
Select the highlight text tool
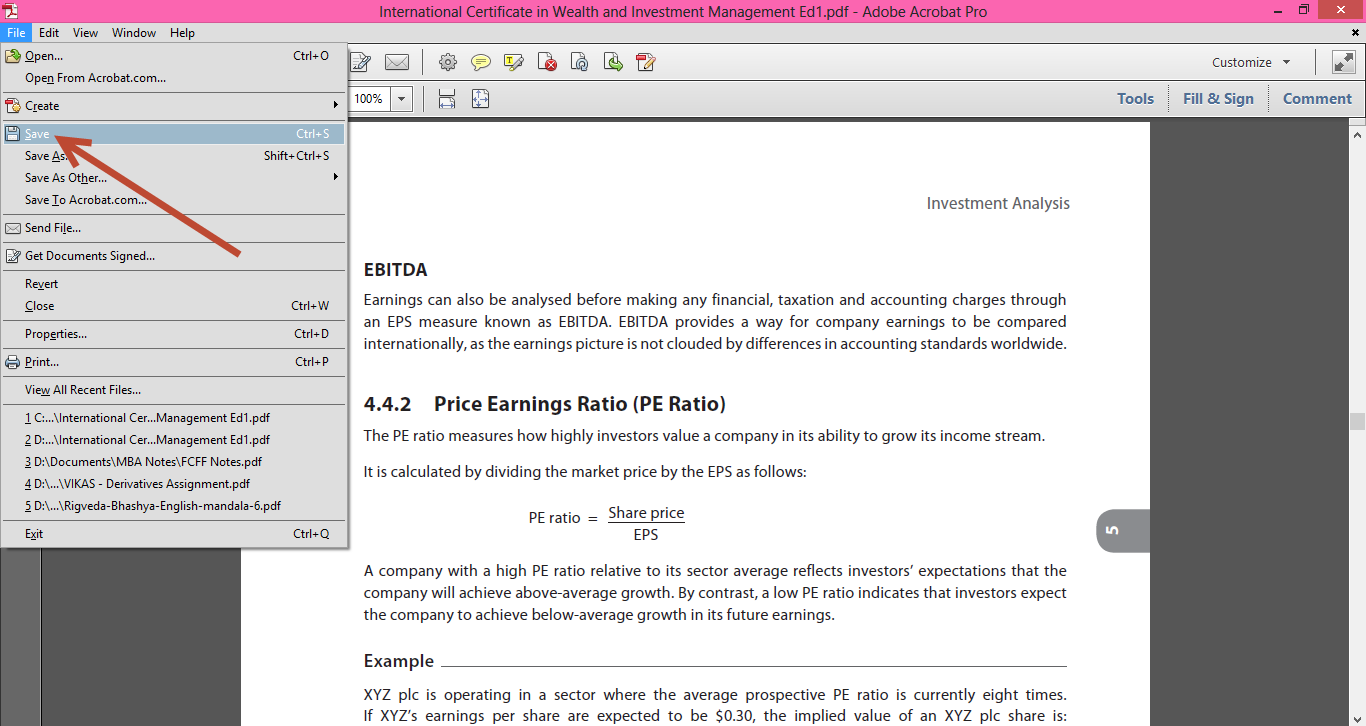click(514, 62)
